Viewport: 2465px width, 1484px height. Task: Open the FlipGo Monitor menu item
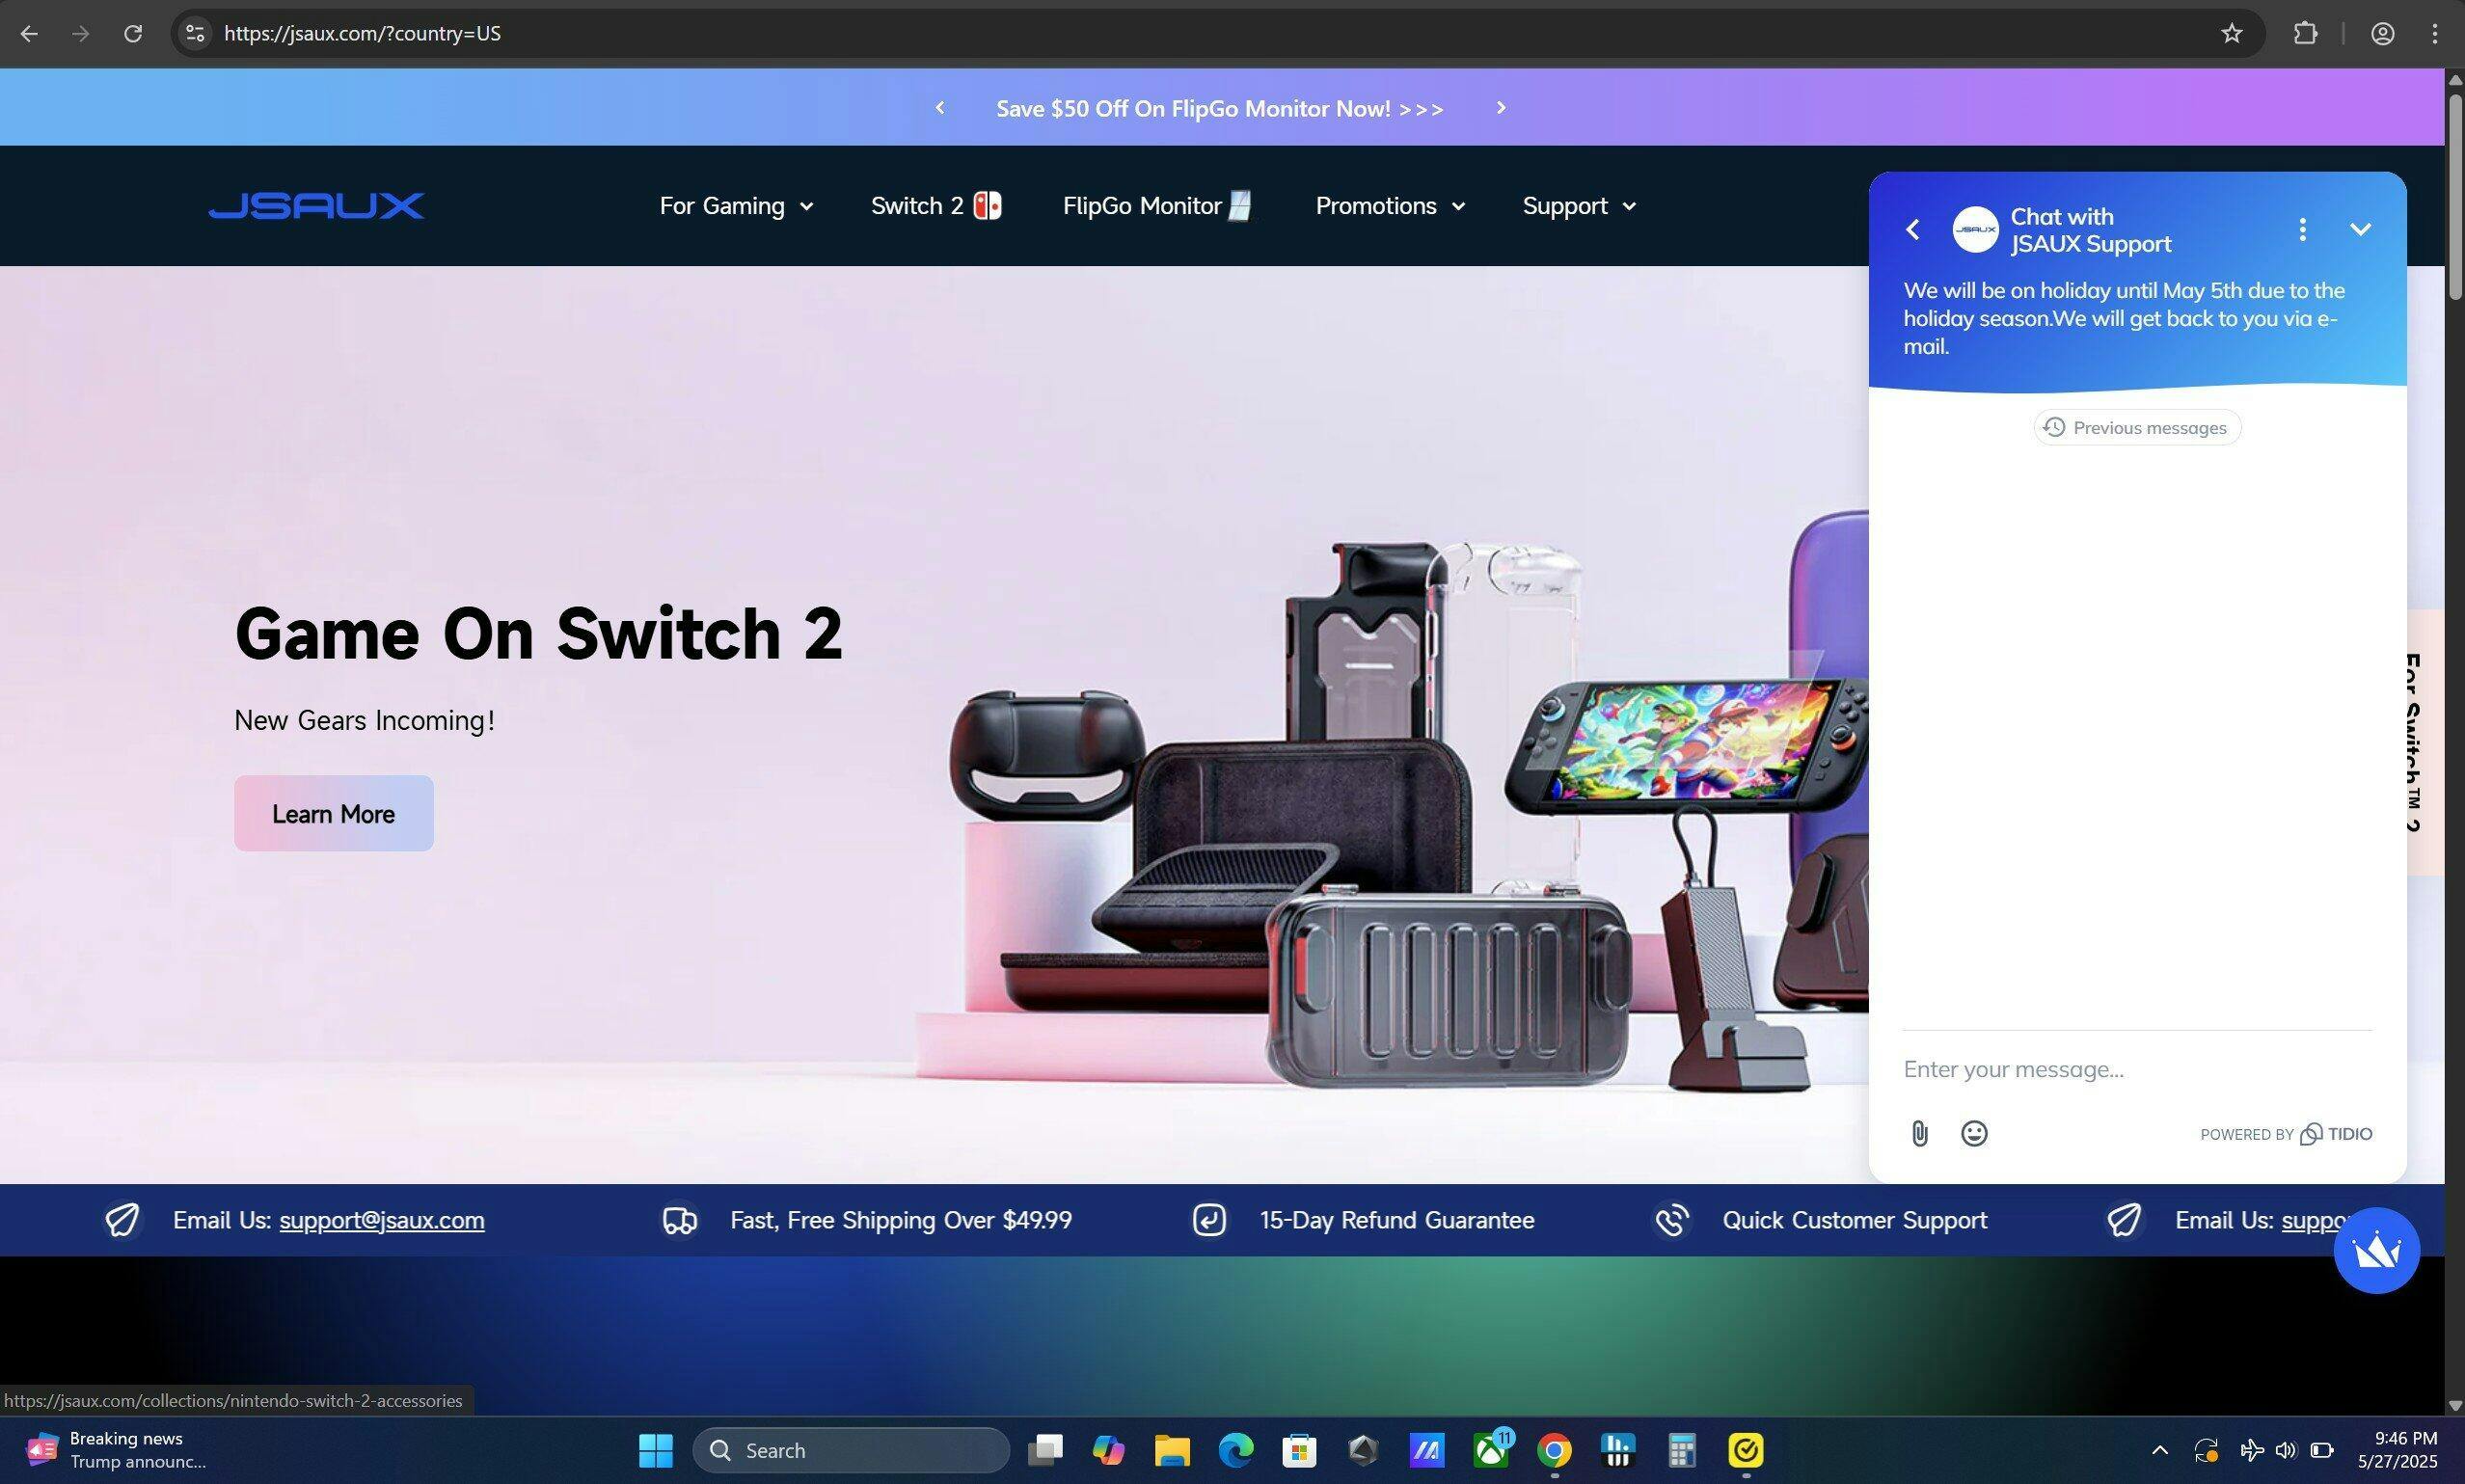click(x=1157, y=206)
